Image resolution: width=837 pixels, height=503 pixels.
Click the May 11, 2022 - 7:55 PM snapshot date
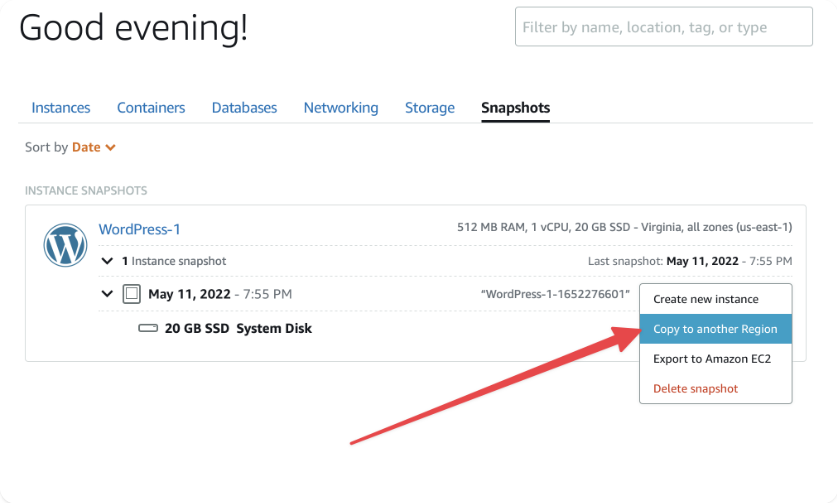[x=220, y=294]
